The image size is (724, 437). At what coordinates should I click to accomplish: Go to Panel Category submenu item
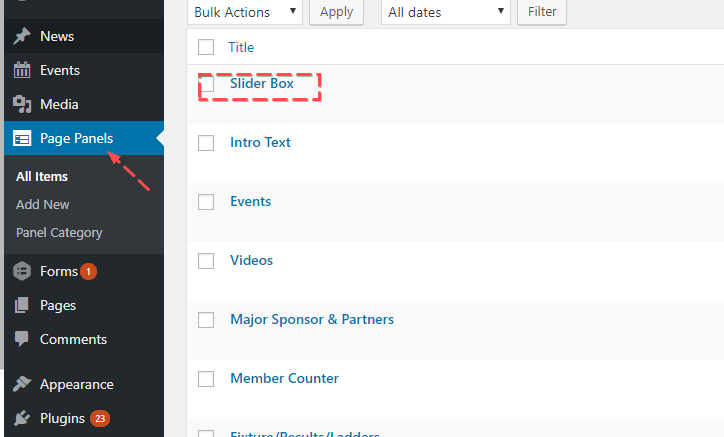(x=59, y=233)
